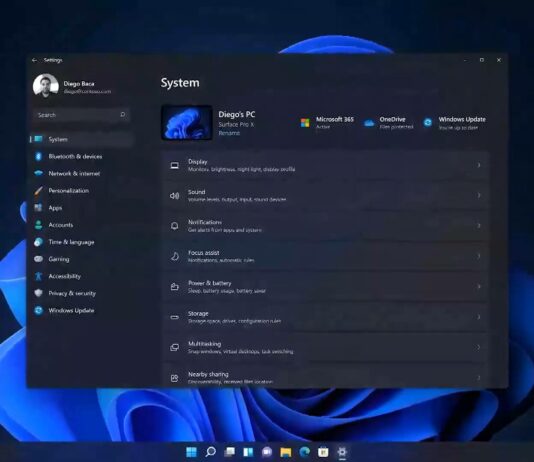This screenshot has width=534, height=462.
Task: Expand the Nearby sharing chevron
Action: tap(479, 378)
